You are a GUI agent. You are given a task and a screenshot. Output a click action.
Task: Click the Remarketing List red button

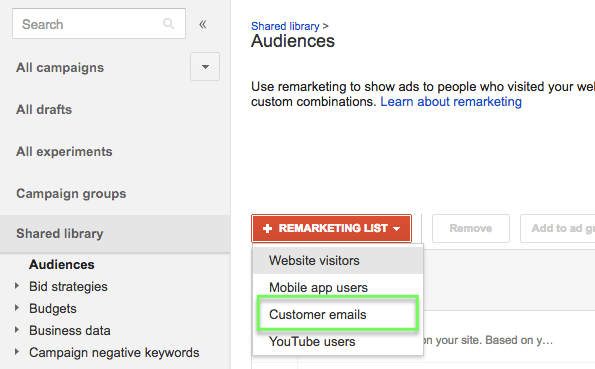(x=331, y=228)
